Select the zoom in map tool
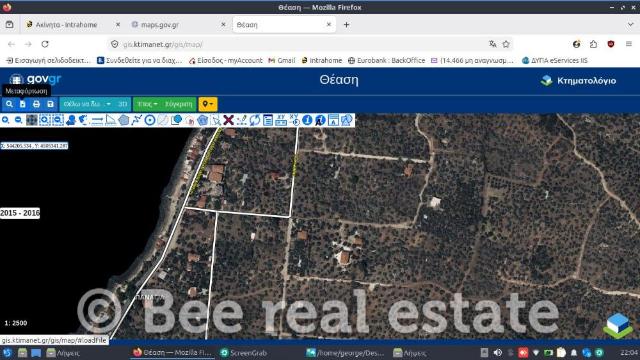 6,120
